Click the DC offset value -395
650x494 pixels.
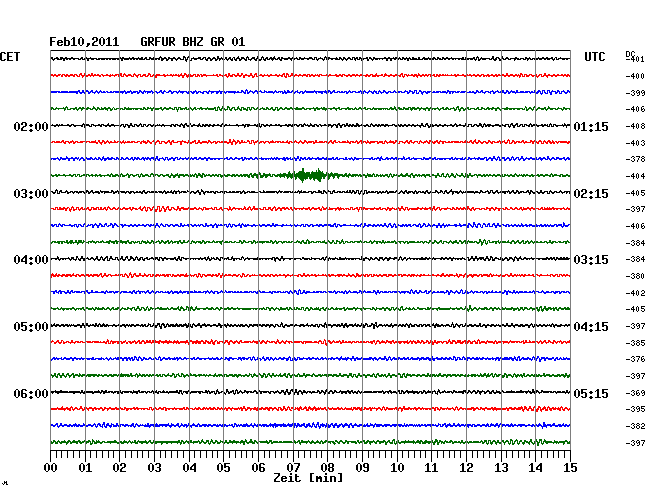(635, 409)
